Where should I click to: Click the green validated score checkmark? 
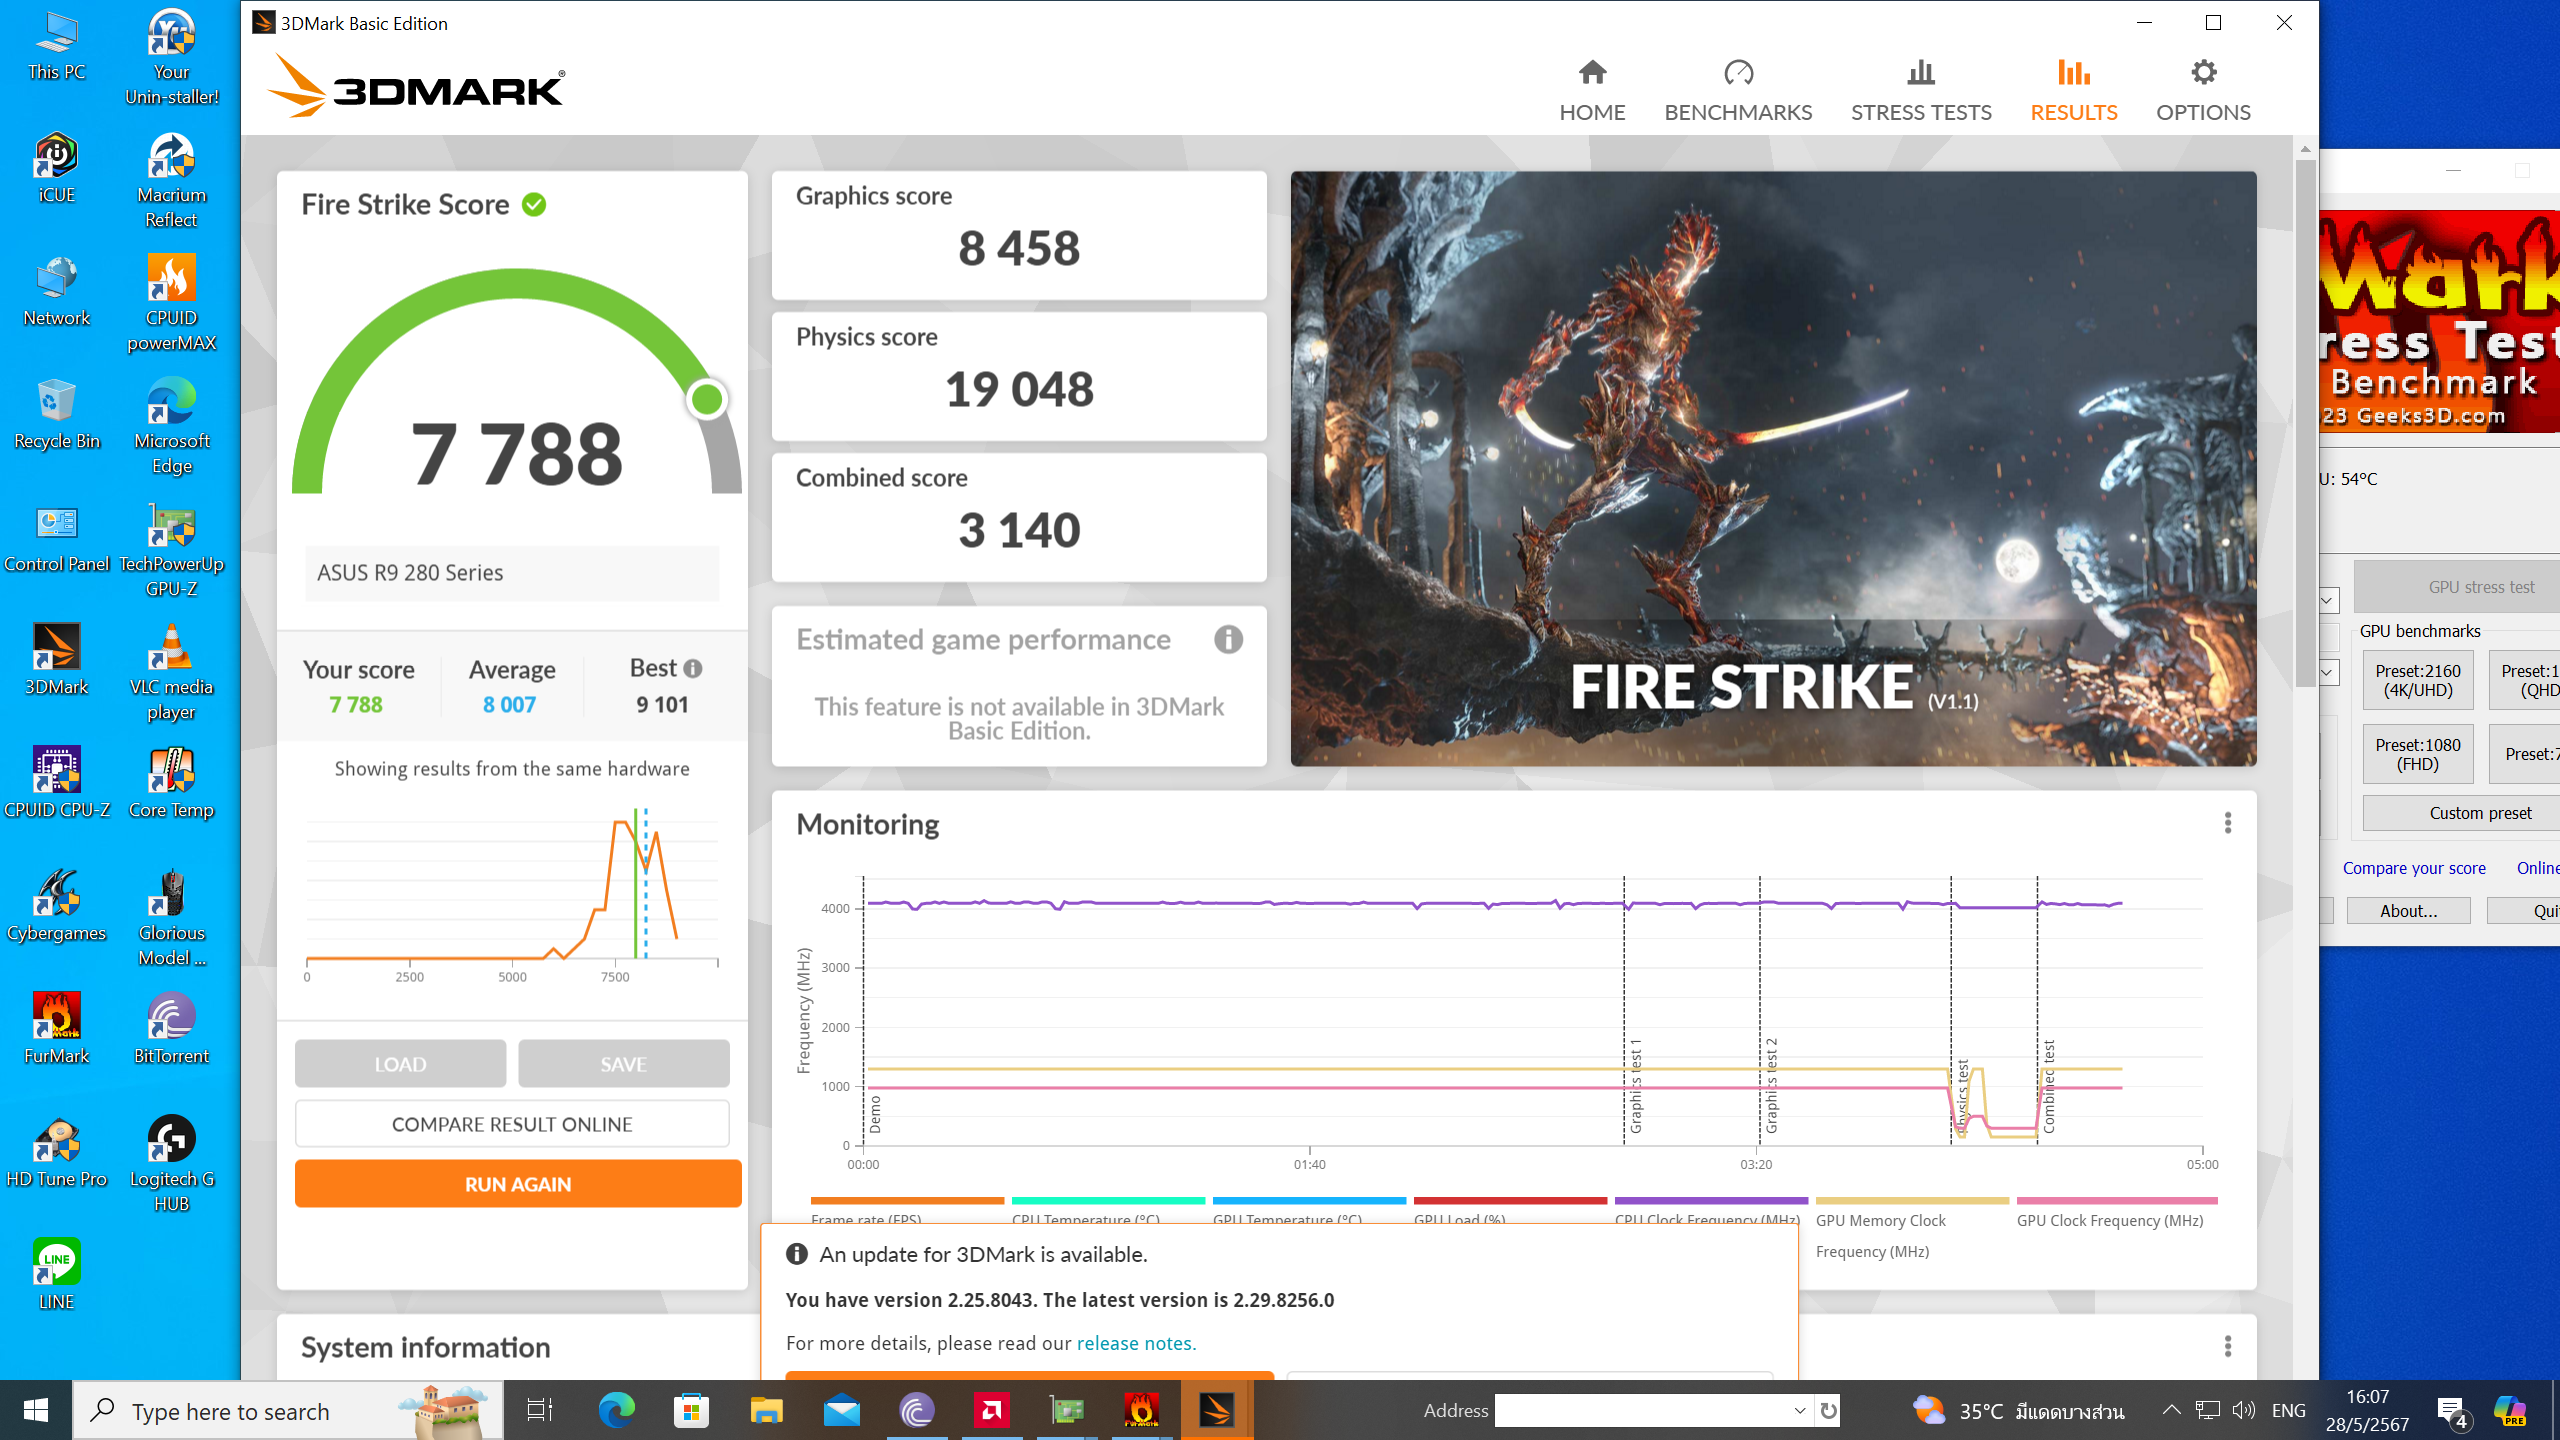point(534,205)
